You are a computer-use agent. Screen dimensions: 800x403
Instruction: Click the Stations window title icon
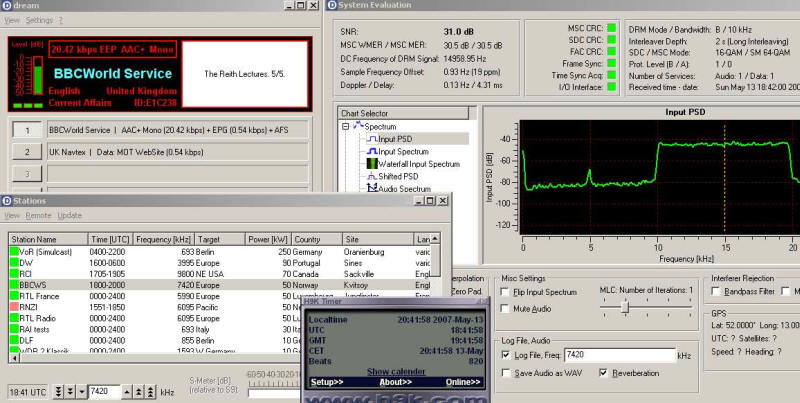(7, 200)
